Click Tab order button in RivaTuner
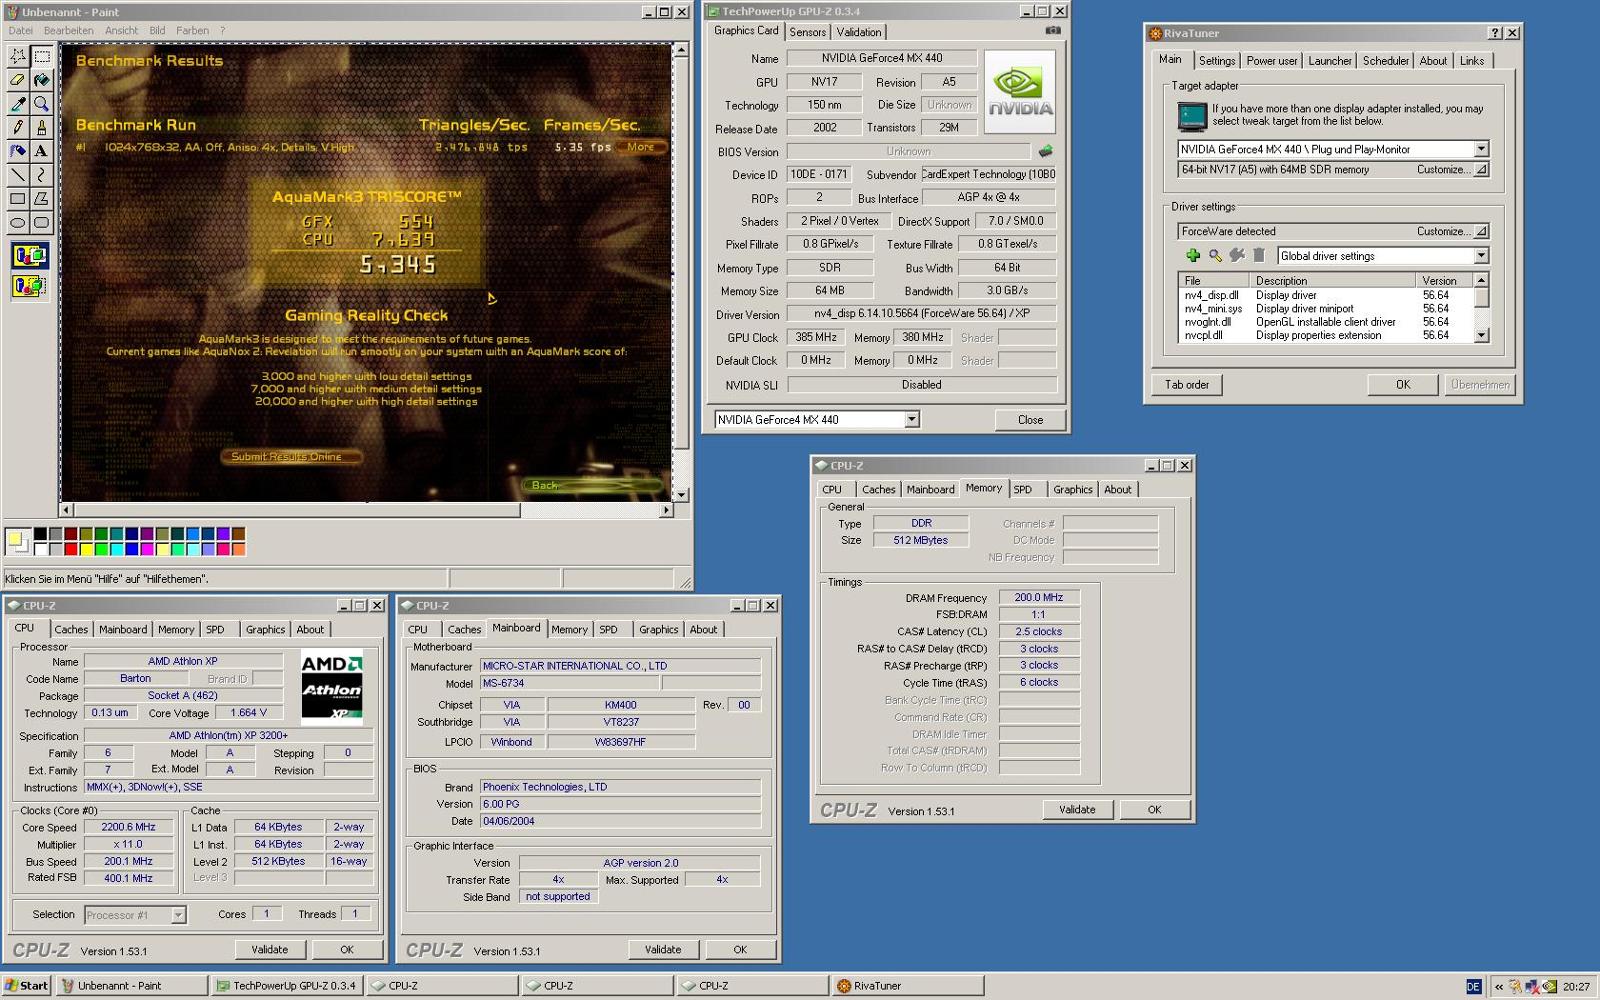Screen dimensions: 1600x1000 click(1186, 385)
